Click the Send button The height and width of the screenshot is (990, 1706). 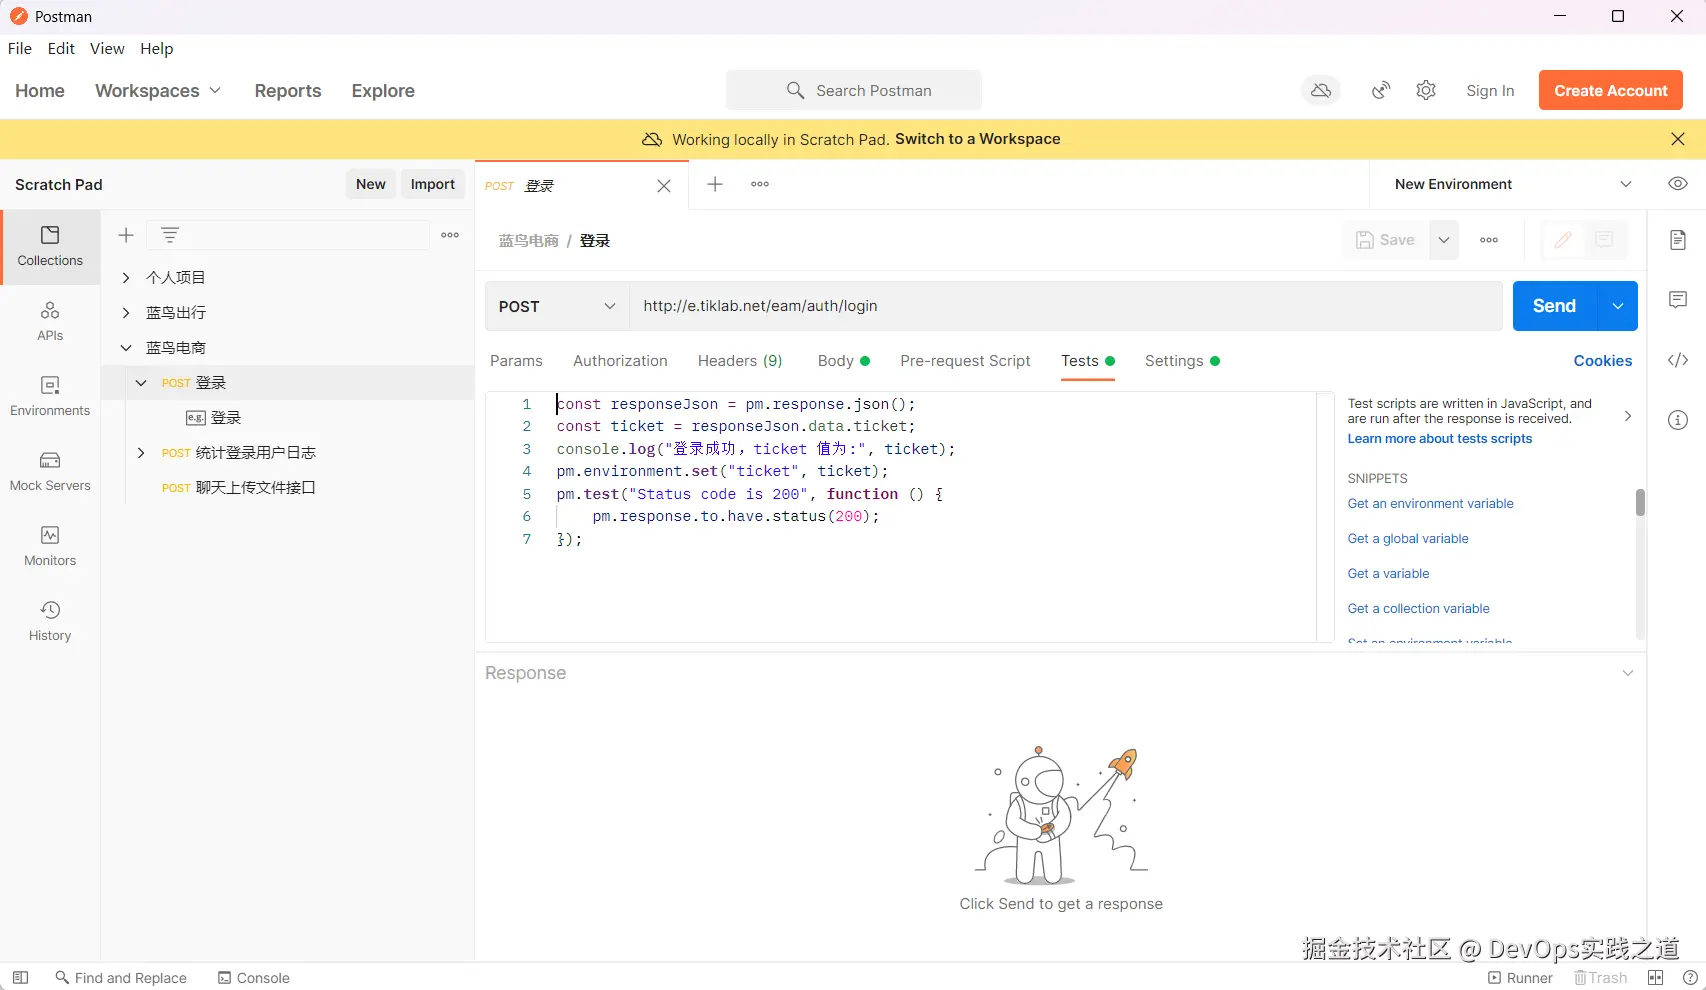click(1554, 306)
